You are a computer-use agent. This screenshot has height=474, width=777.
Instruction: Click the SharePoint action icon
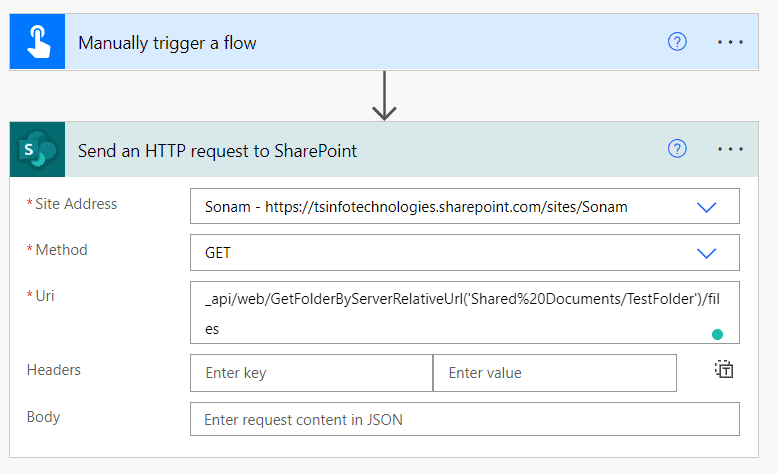[x=37, y=149]
